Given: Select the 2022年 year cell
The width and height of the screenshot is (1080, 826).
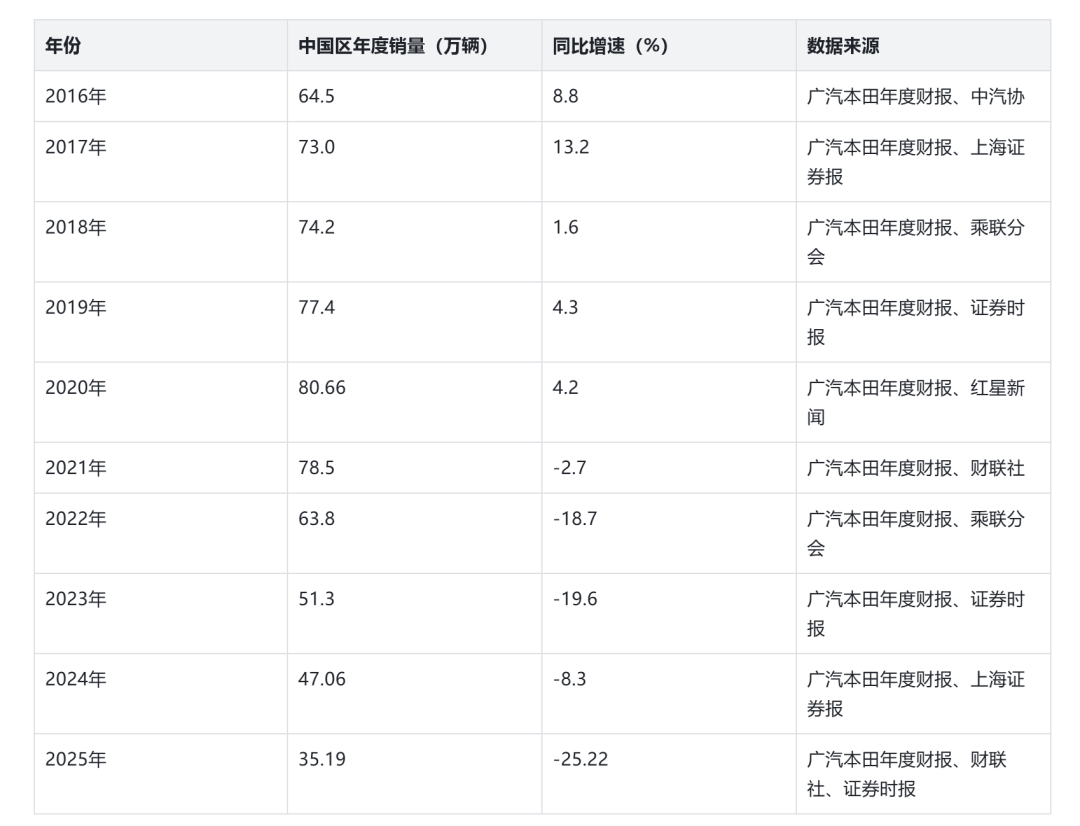Looking at the screenshot, I should [75, 519].
